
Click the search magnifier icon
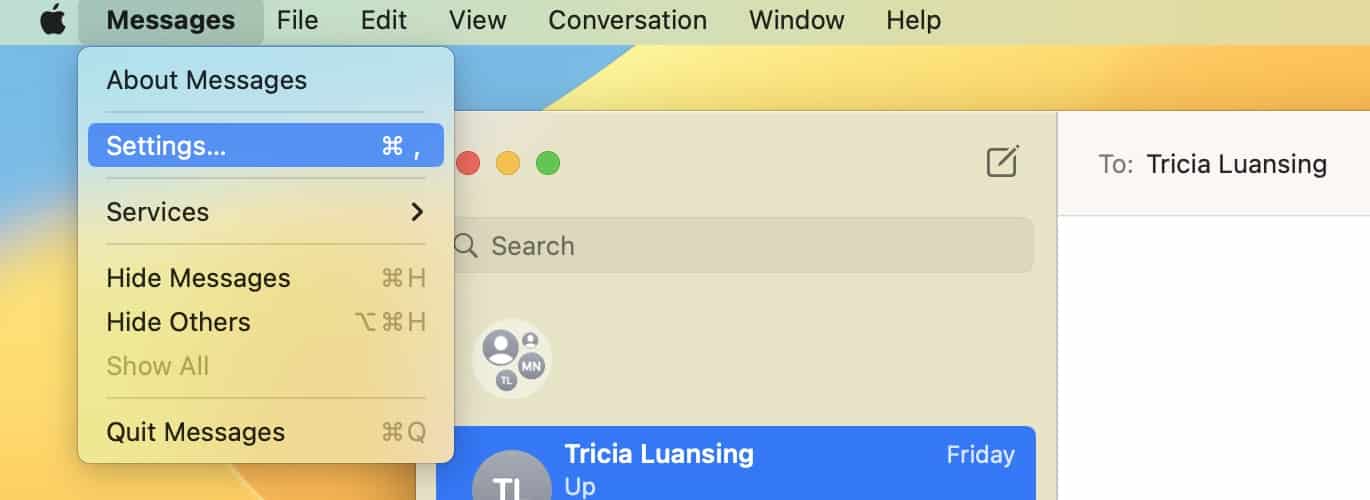466,246
